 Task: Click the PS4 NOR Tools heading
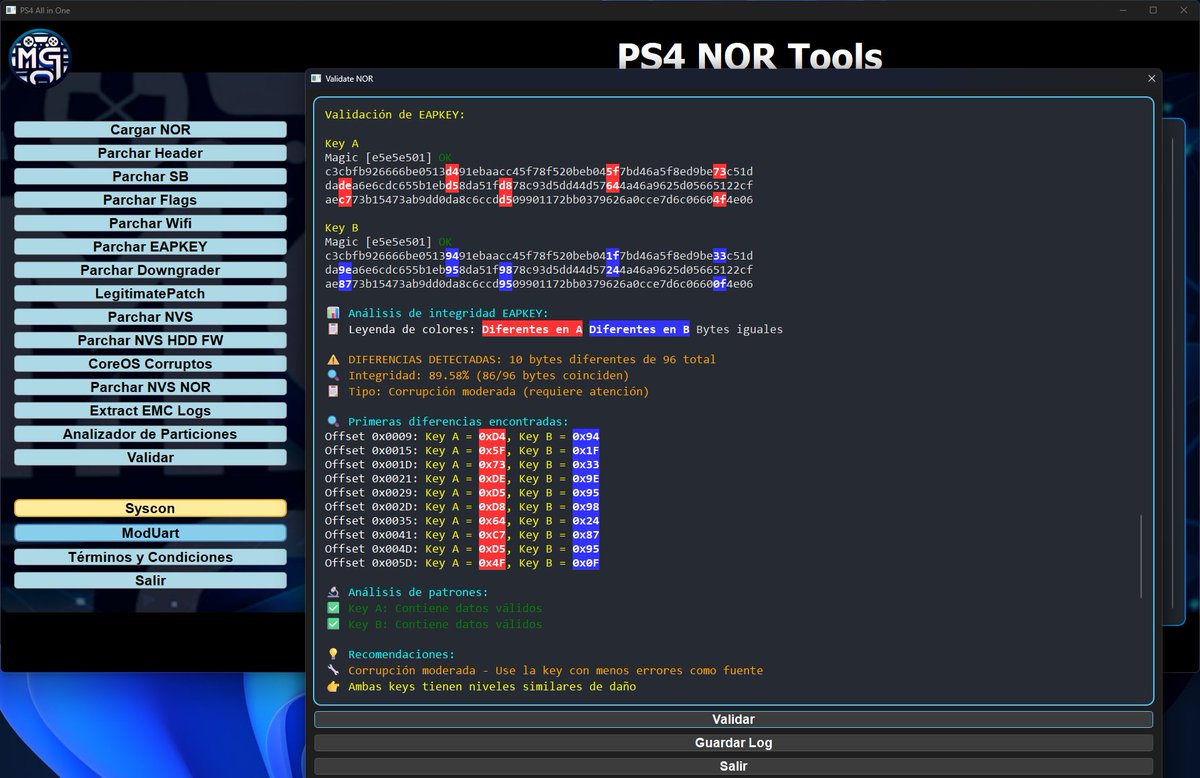click(x=750, y=55)
